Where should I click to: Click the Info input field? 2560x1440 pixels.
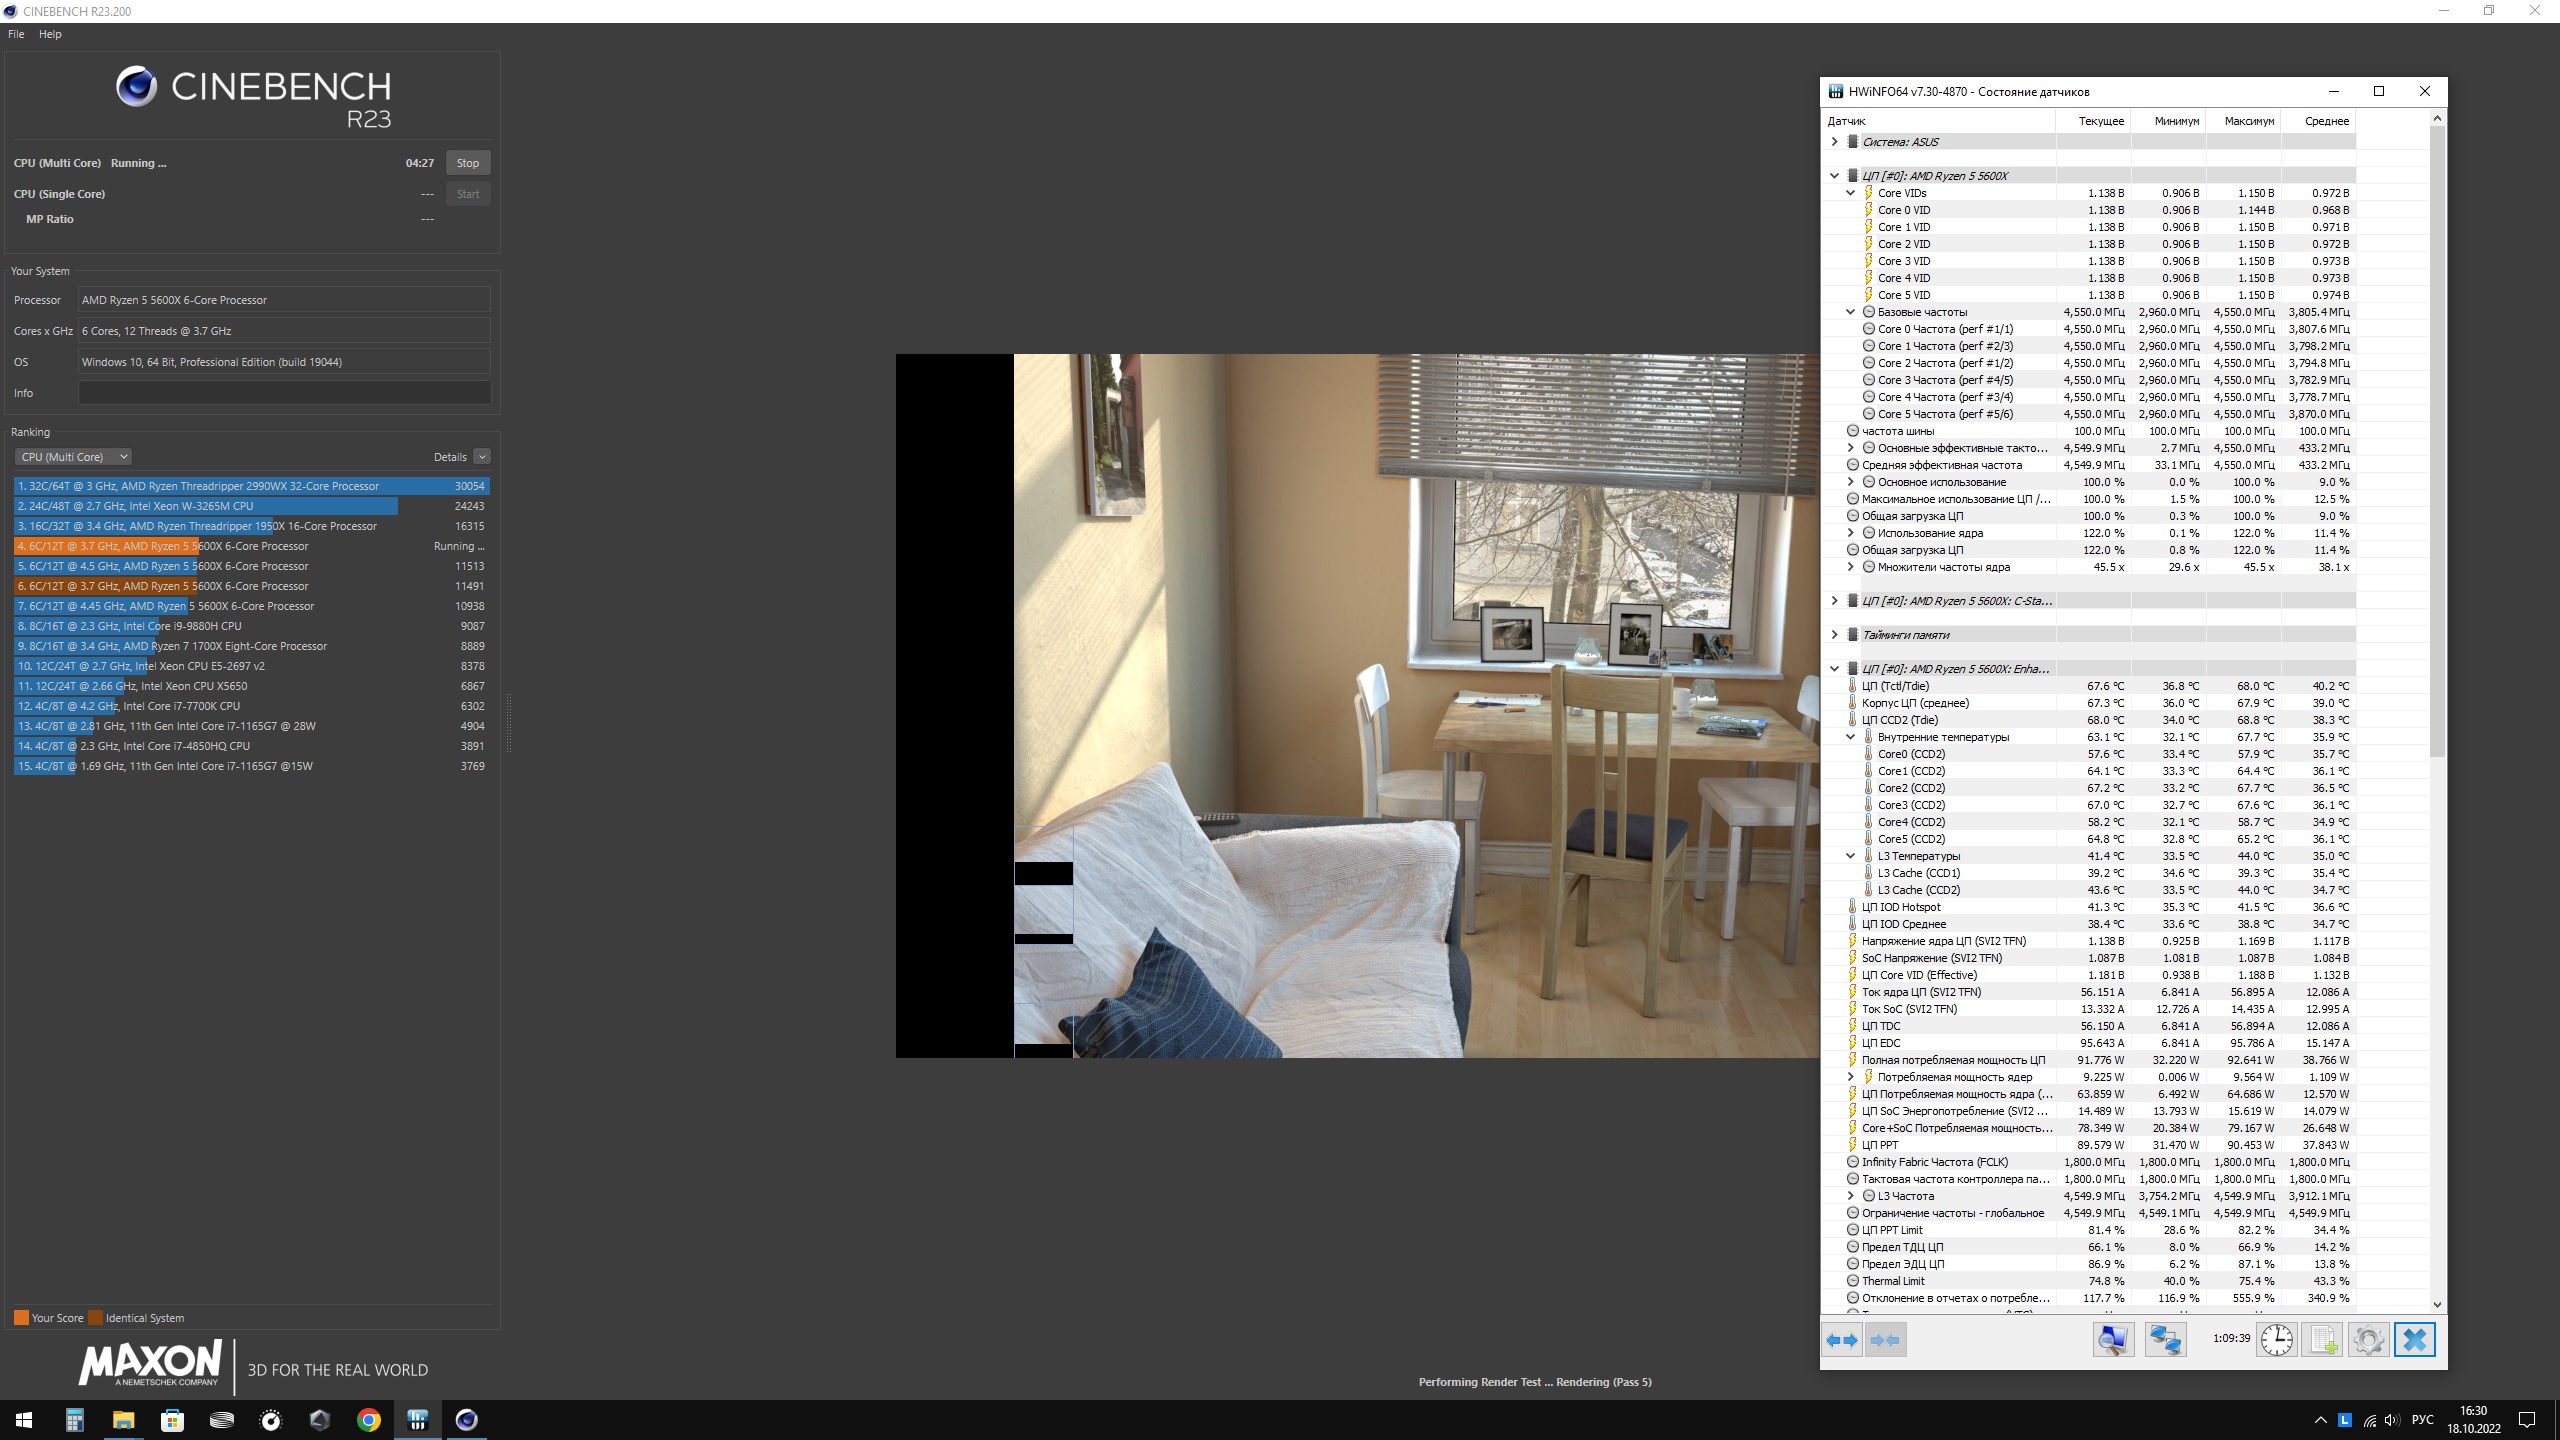click(284, 393)
